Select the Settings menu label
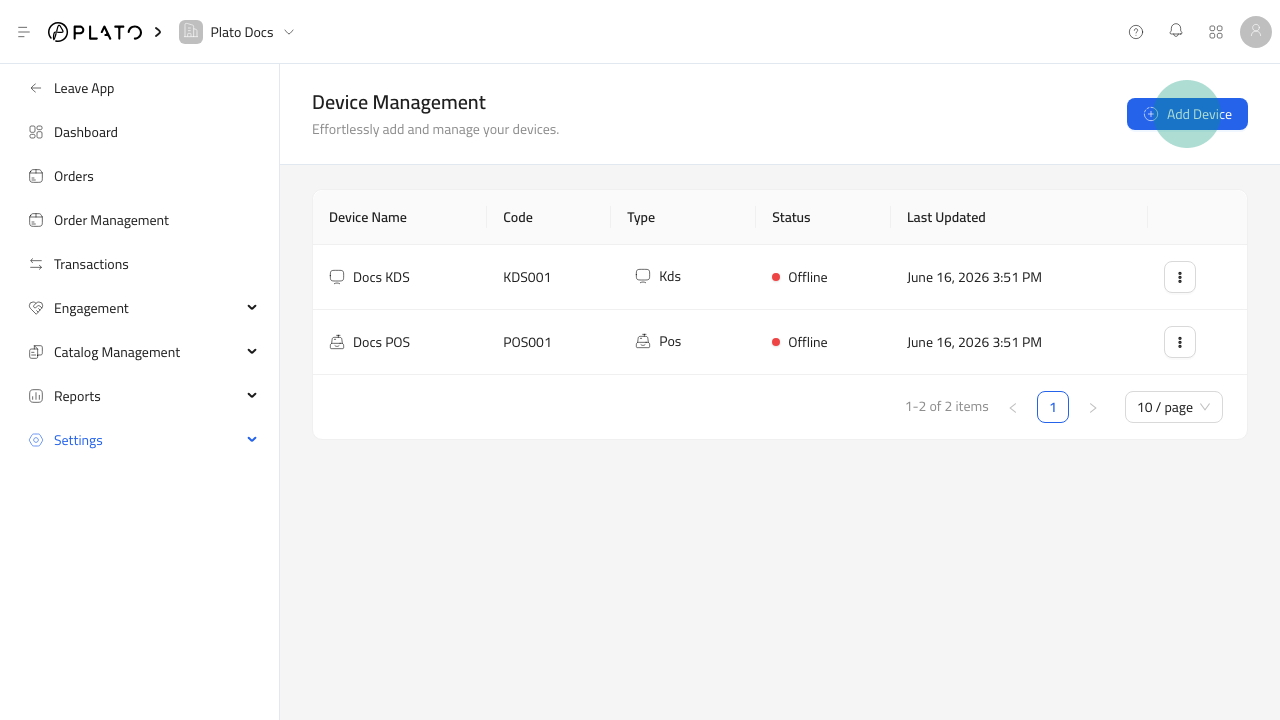 pyautogui.click(x=78, y=440)
